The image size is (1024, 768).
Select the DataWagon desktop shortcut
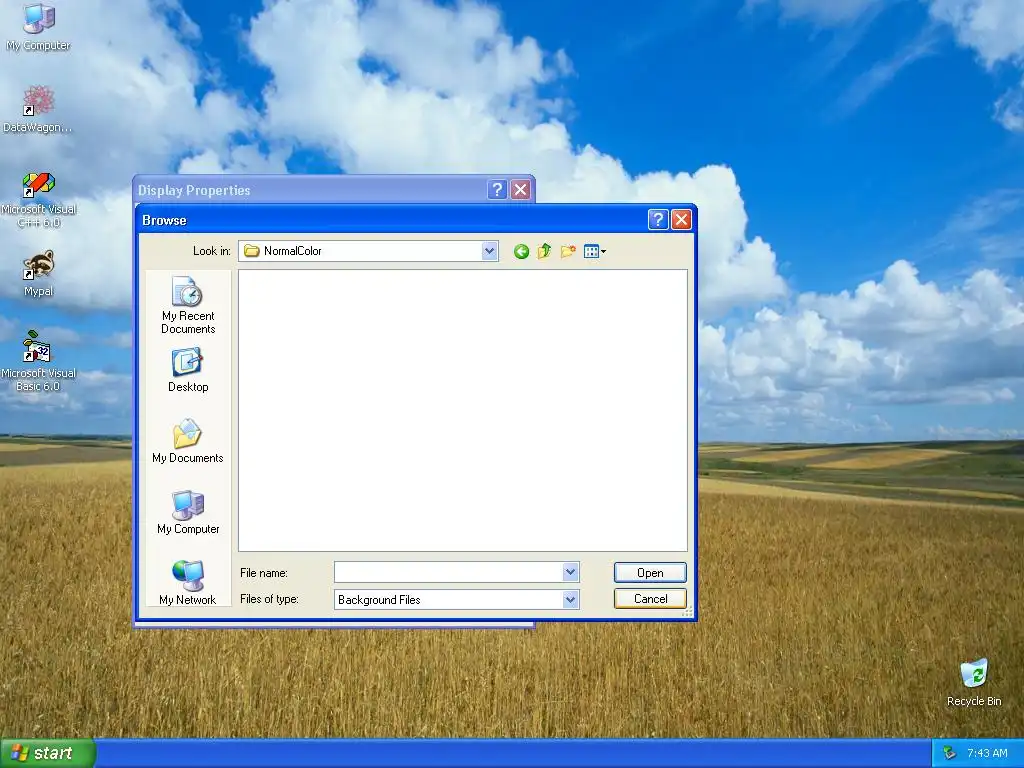38,108
